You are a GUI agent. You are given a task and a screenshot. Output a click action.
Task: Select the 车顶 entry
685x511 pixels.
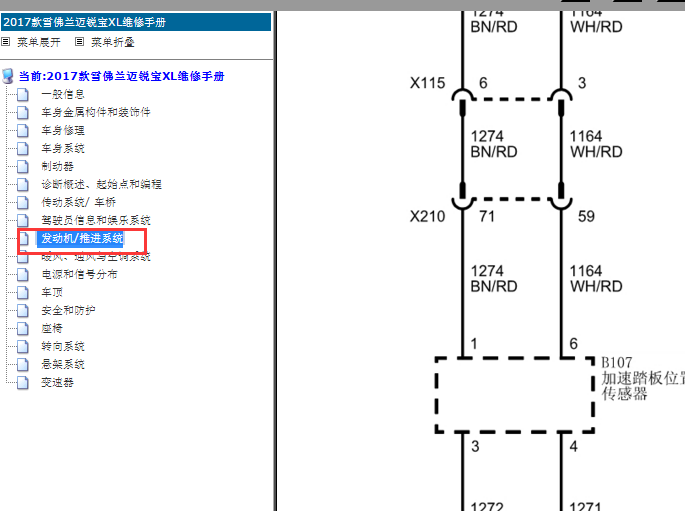click(x=52, y=292)
